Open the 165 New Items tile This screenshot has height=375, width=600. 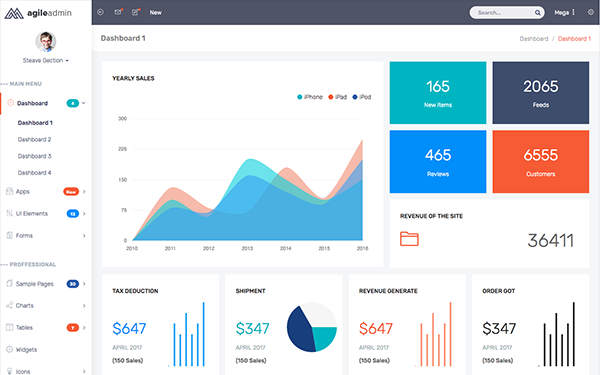pyautogui.click(x=438, y=93)
